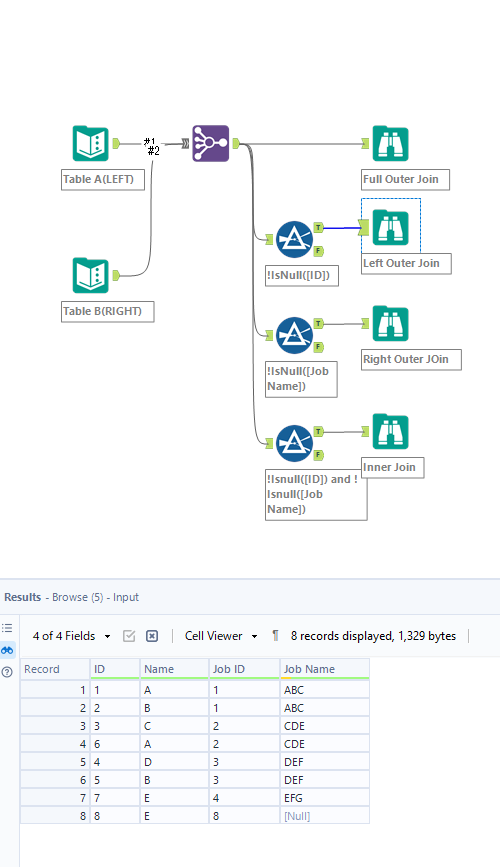The height and width of the screenshot is (867, 500).
Task: Expand the 4 of 4 Fields dropdown
Action: point(71,636)
